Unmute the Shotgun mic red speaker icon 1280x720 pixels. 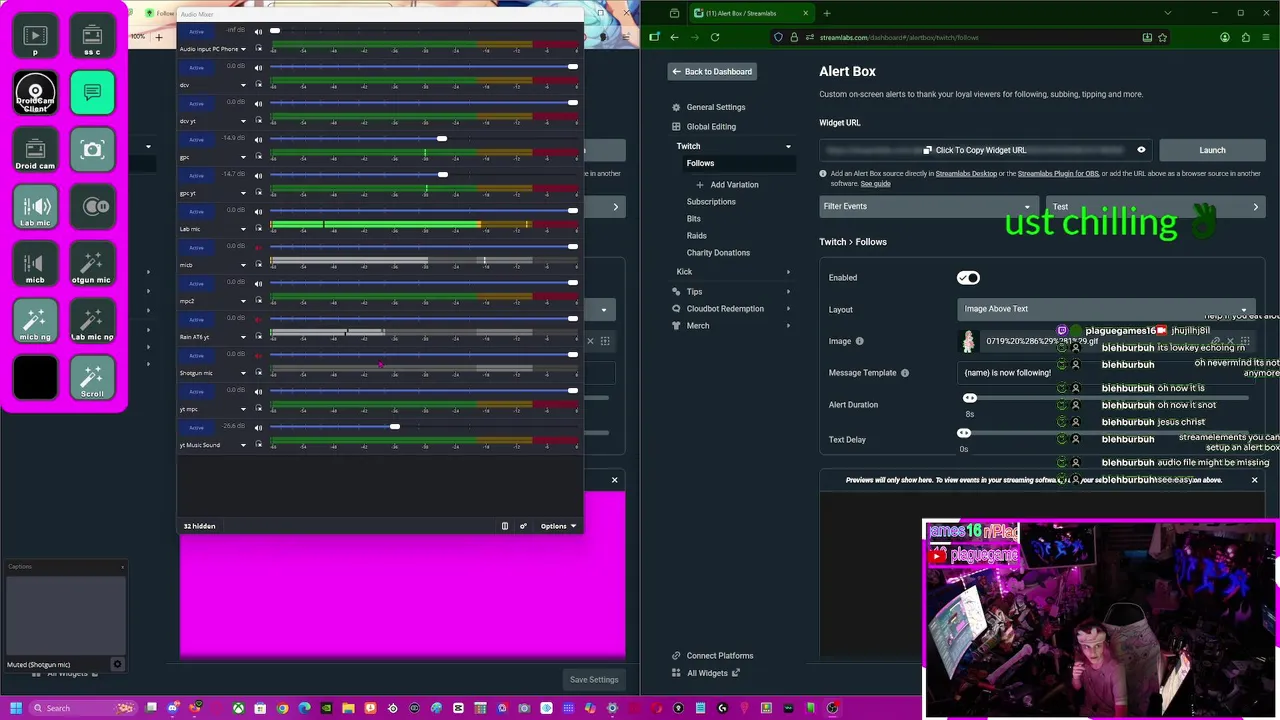click(259, 355)
